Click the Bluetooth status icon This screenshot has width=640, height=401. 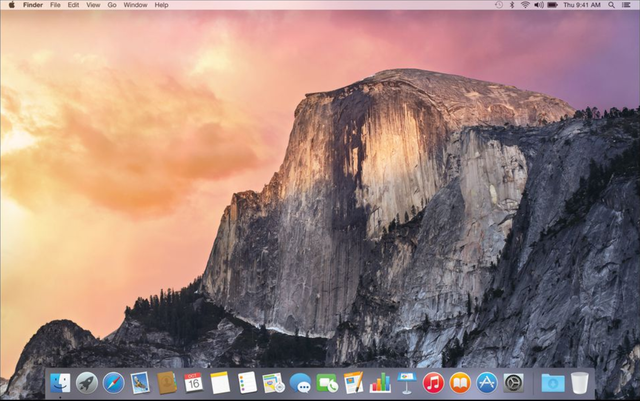tap(512, 5)
